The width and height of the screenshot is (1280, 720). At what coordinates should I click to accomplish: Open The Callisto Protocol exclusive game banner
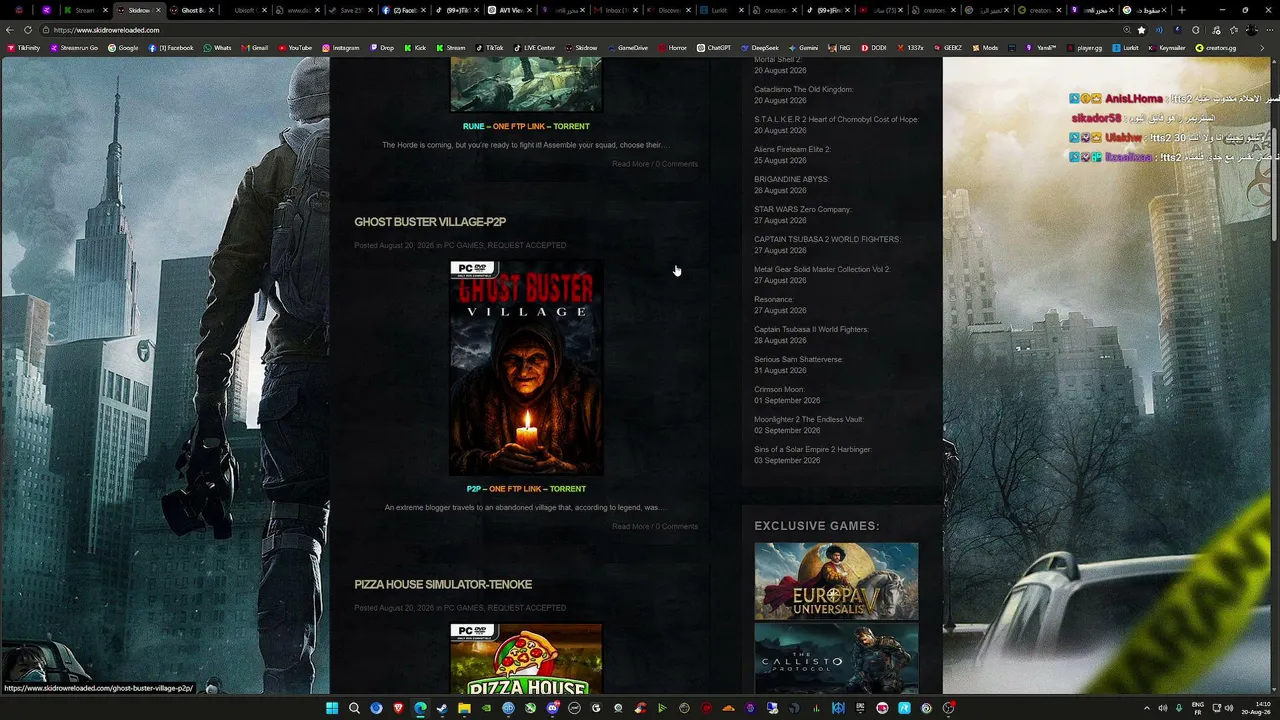tap(836, 658)
